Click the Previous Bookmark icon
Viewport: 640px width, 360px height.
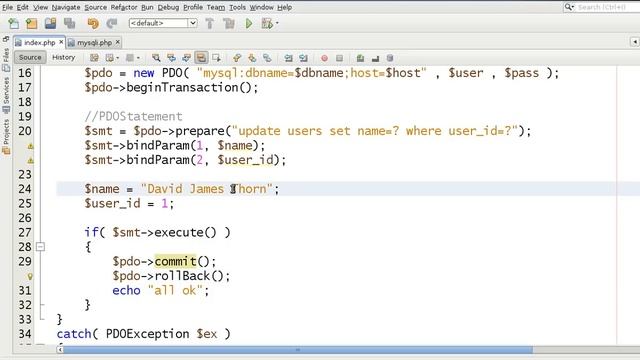point(237,58)
